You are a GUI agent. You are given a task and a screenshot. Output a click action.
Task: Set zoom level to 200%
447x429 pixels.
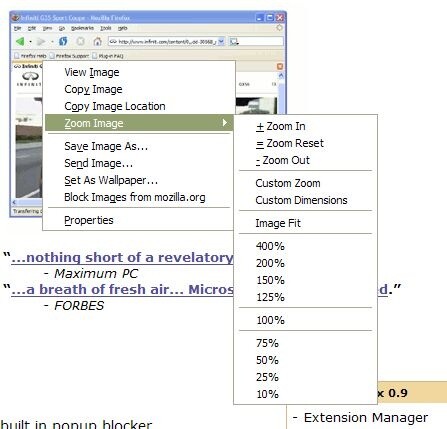(x=270, y=263)
